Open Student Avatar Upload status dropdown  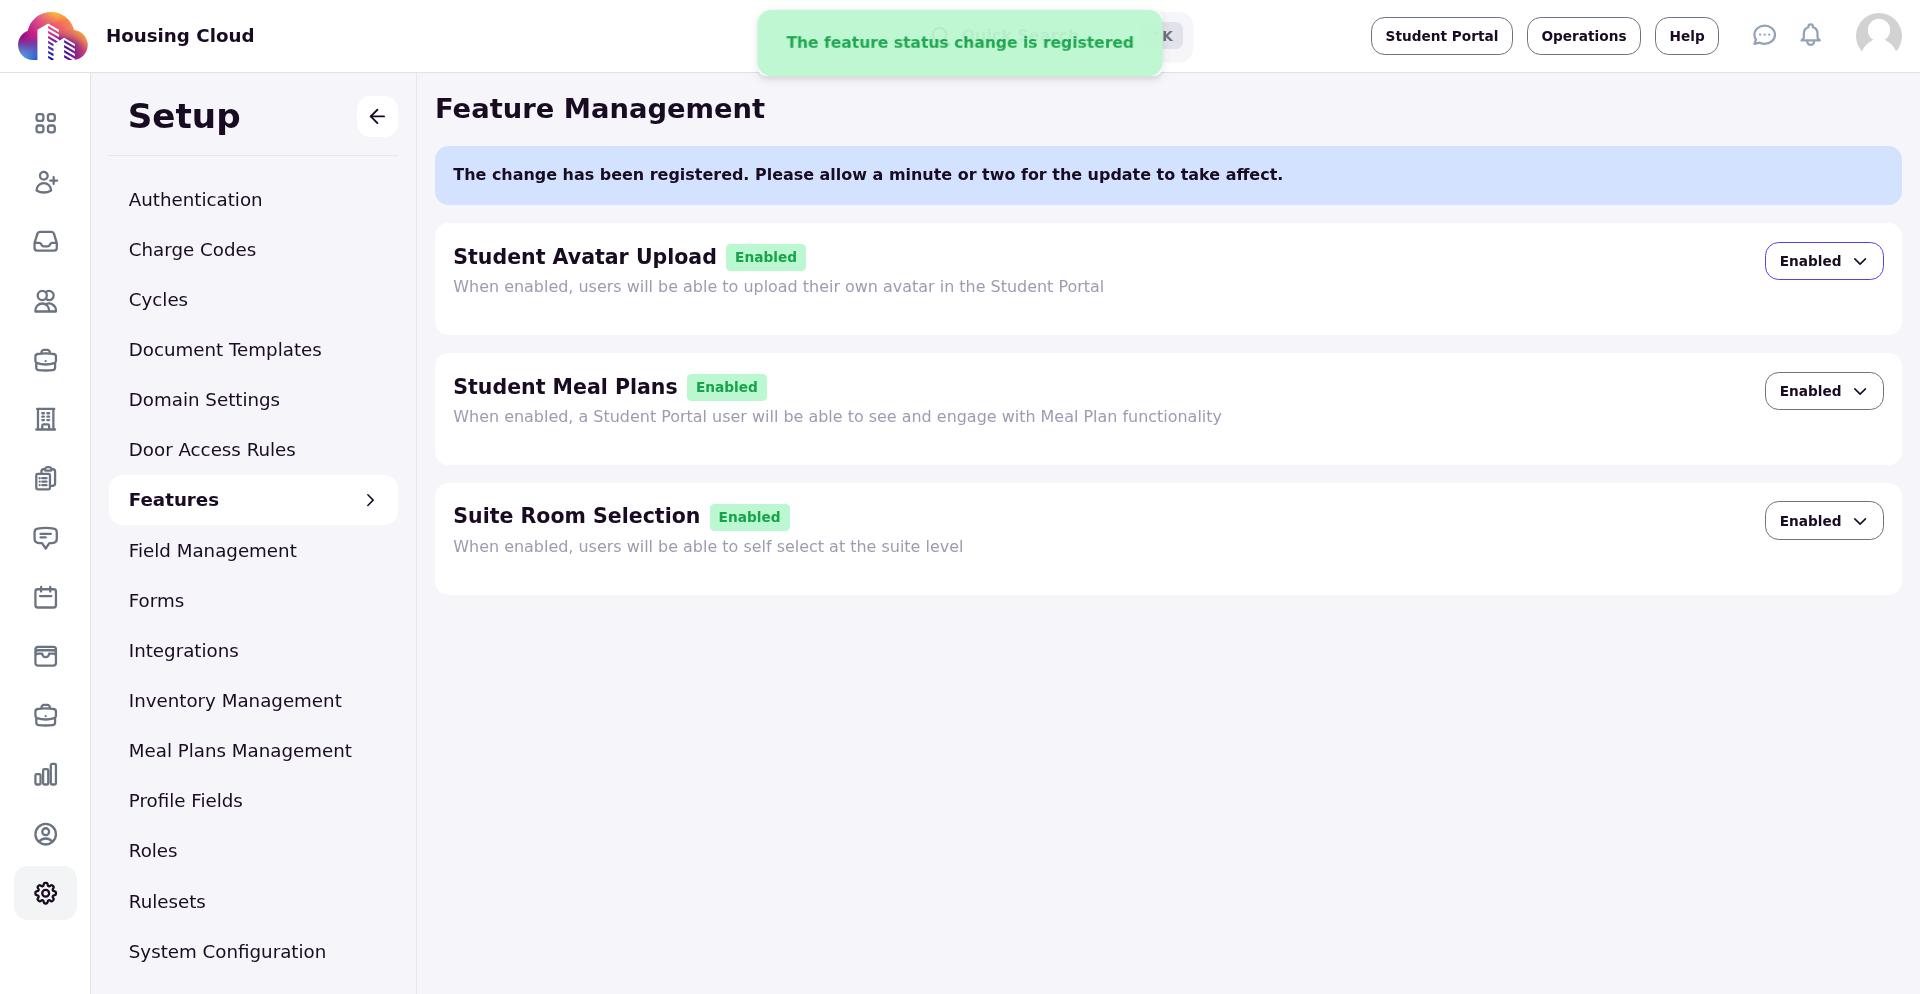tap(1823, 261)
